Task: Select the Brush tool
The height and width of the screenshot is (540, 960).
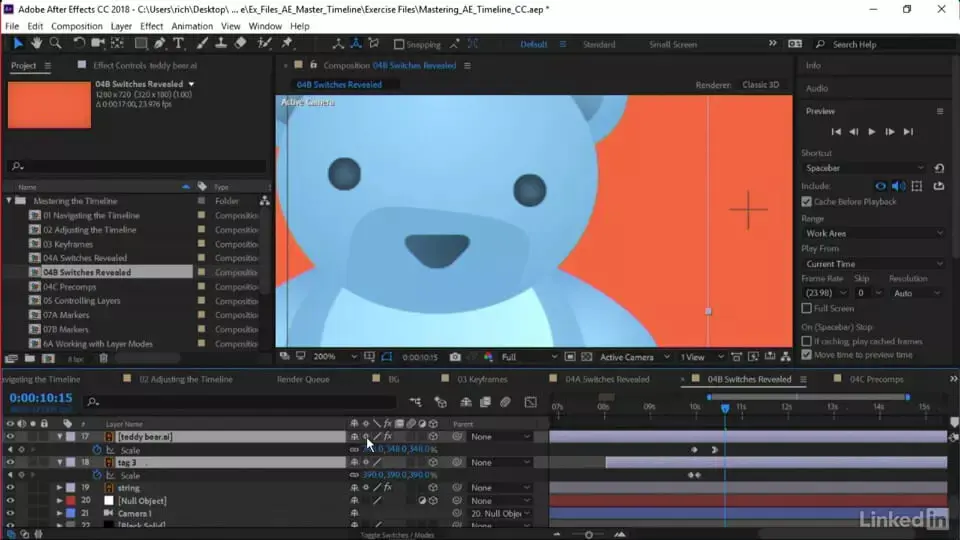Action: (201, 43)
